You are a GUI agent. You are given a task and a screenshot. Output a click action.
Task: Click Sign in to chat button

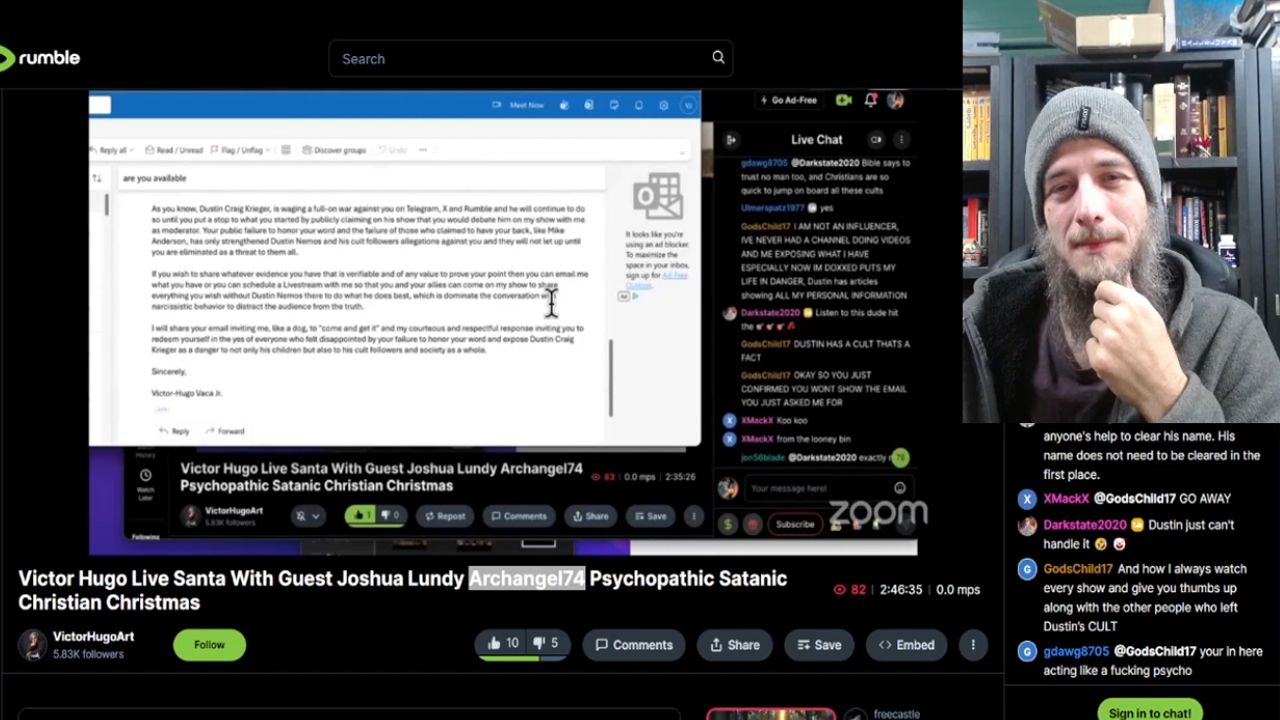[x=1149, y=712]
